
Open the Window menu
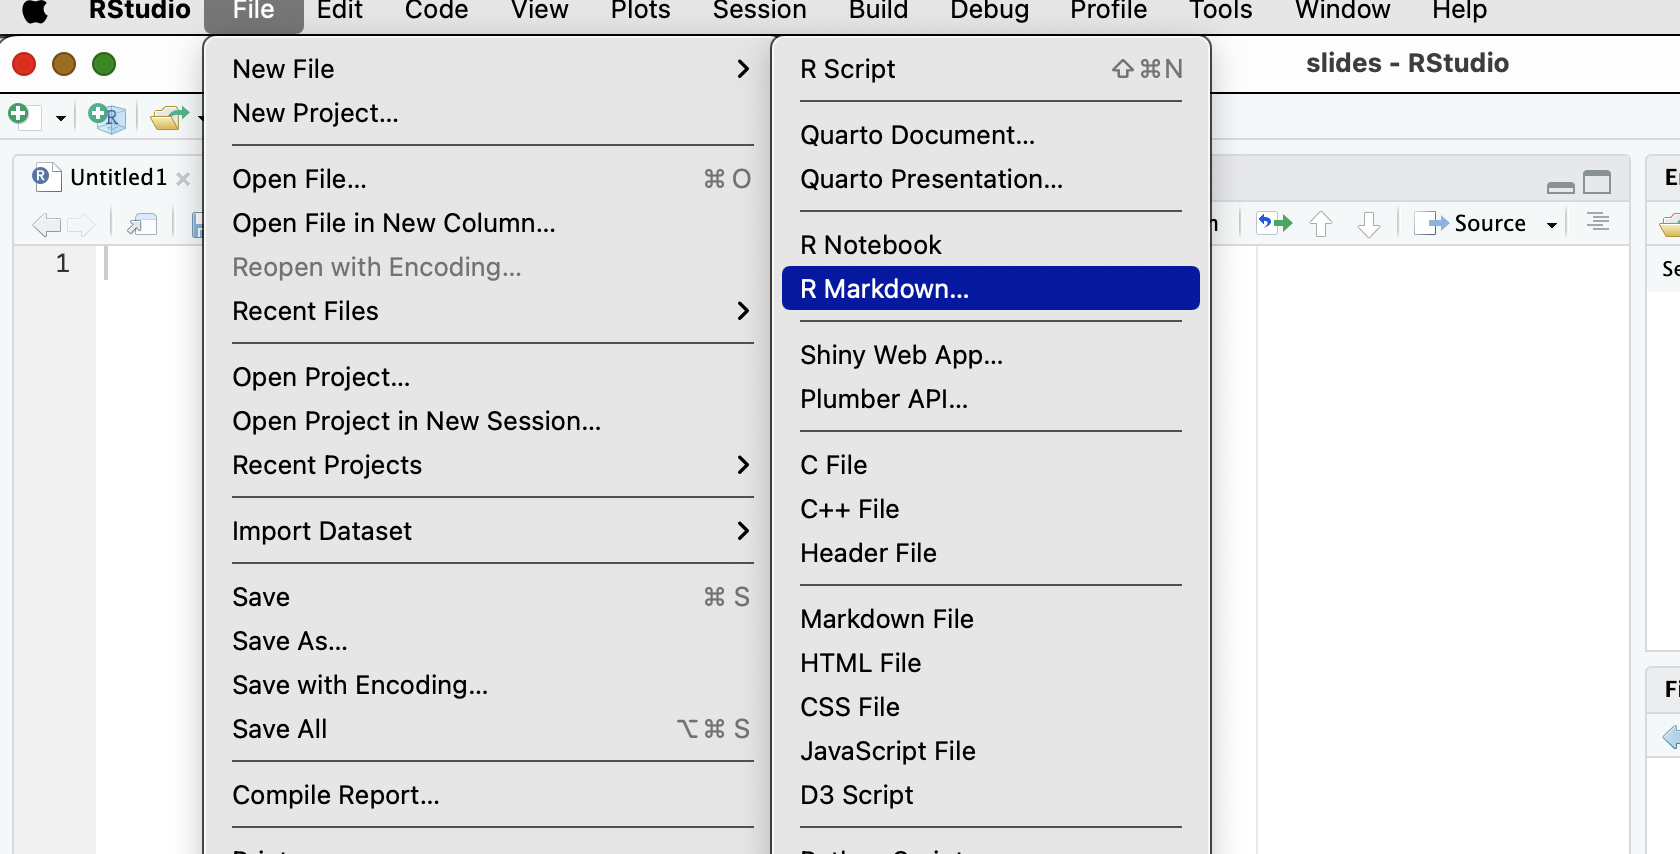pos(1342,10)
